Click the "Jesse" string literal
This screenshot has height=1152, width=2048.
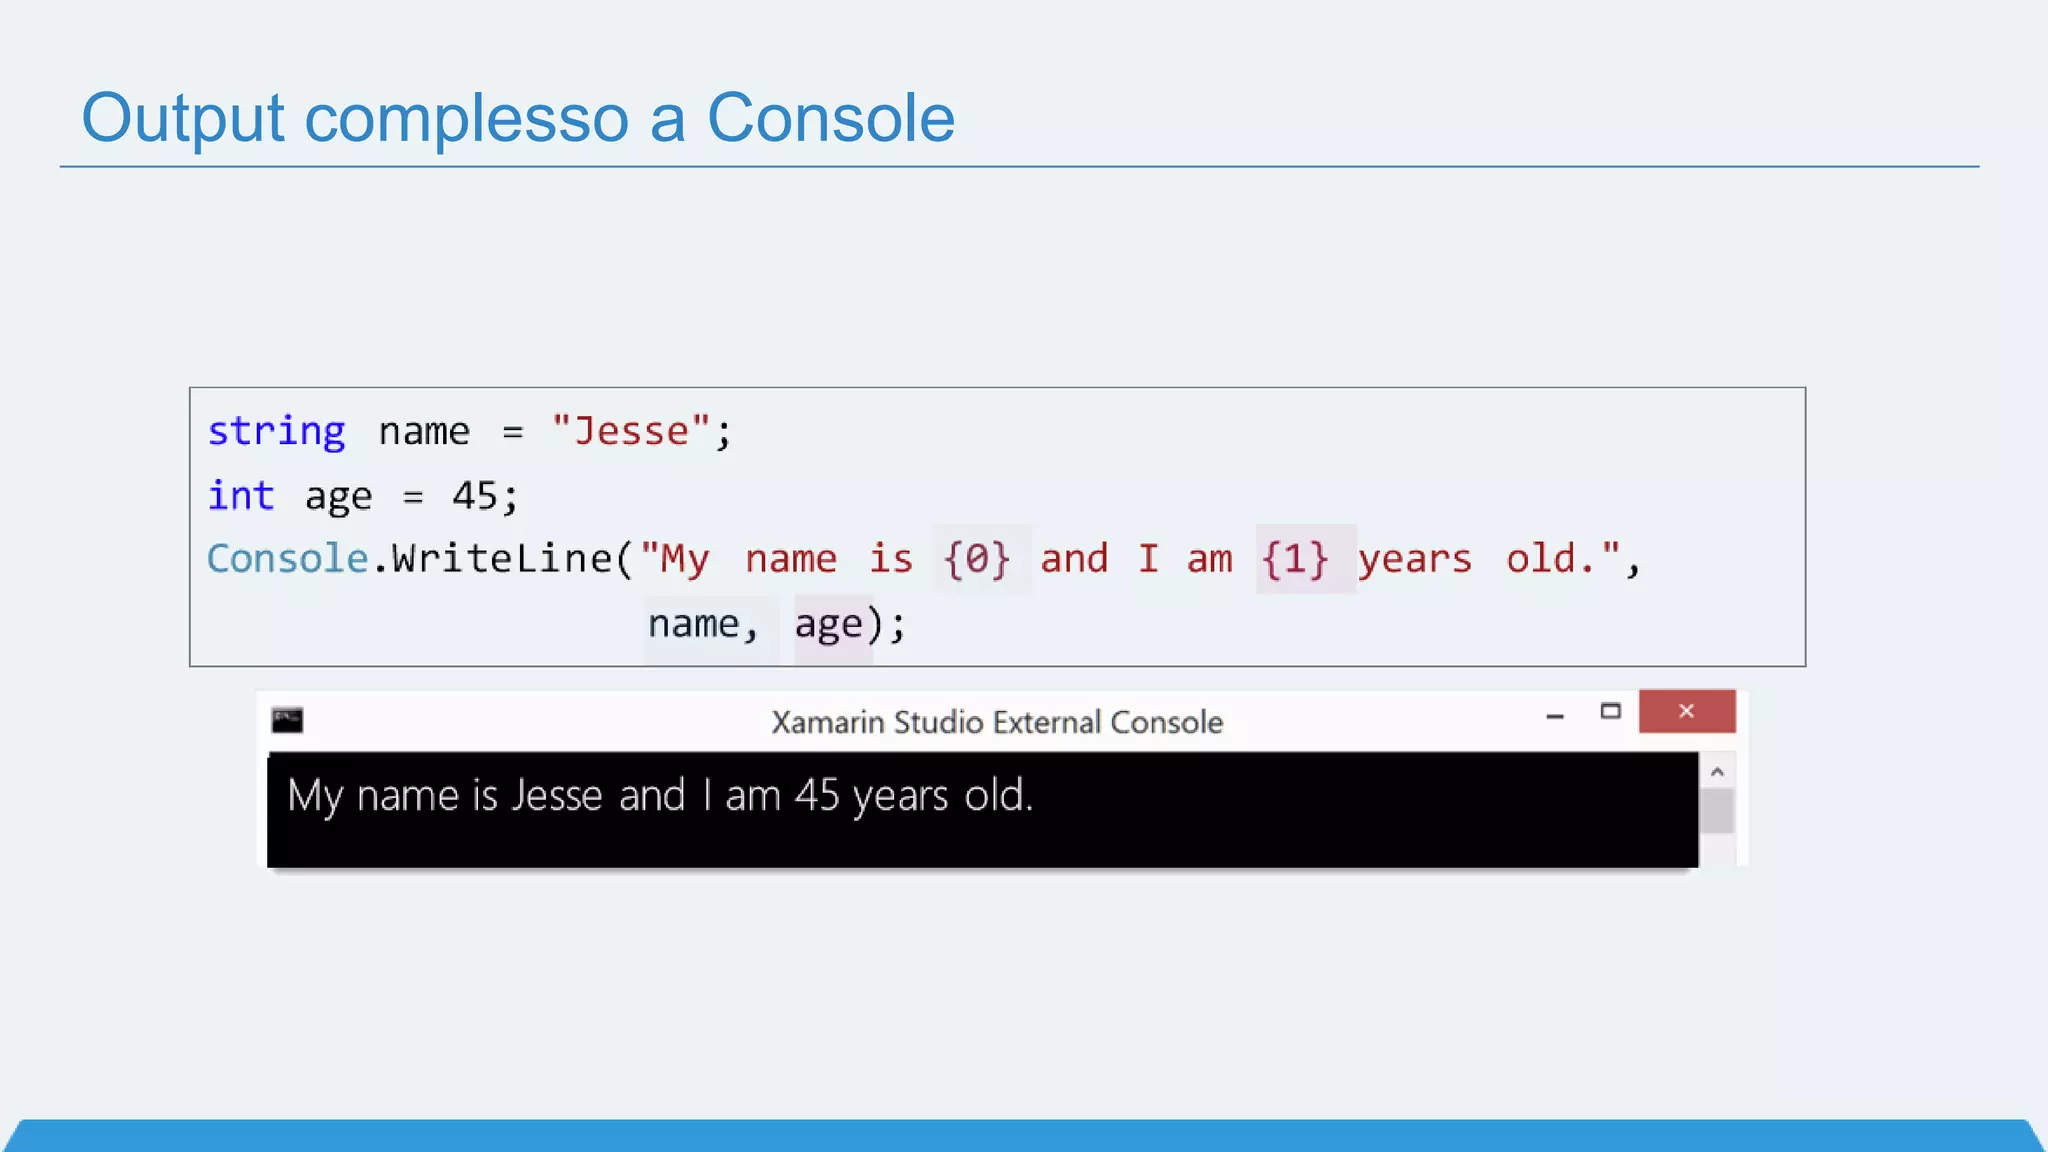(631, 431)
